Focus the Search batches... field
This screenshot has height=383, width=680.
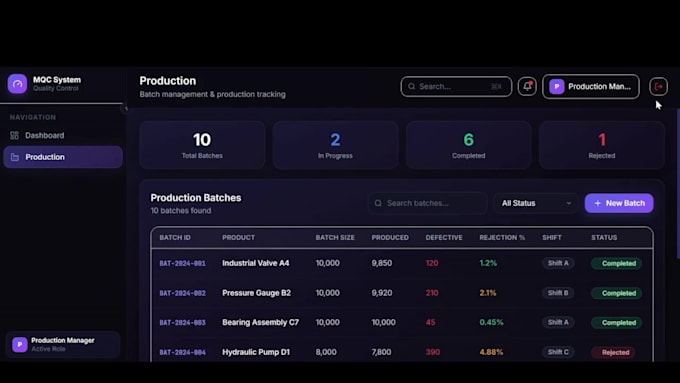click(x=428, y=203)
